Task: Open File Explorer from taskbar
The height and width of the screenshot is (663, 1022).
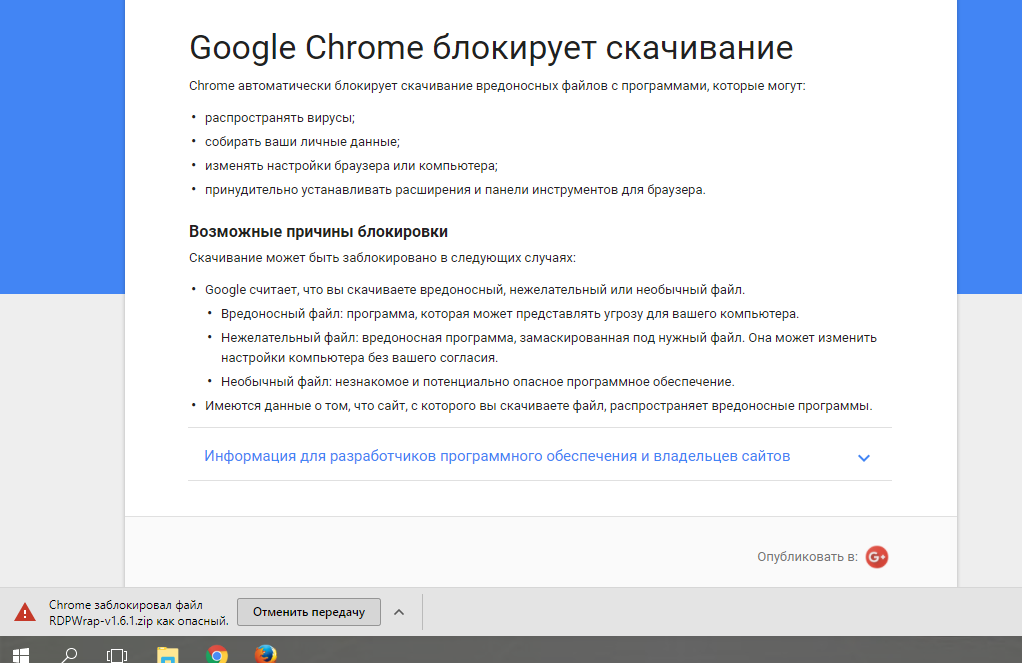Action: click(x=168, y=655)
